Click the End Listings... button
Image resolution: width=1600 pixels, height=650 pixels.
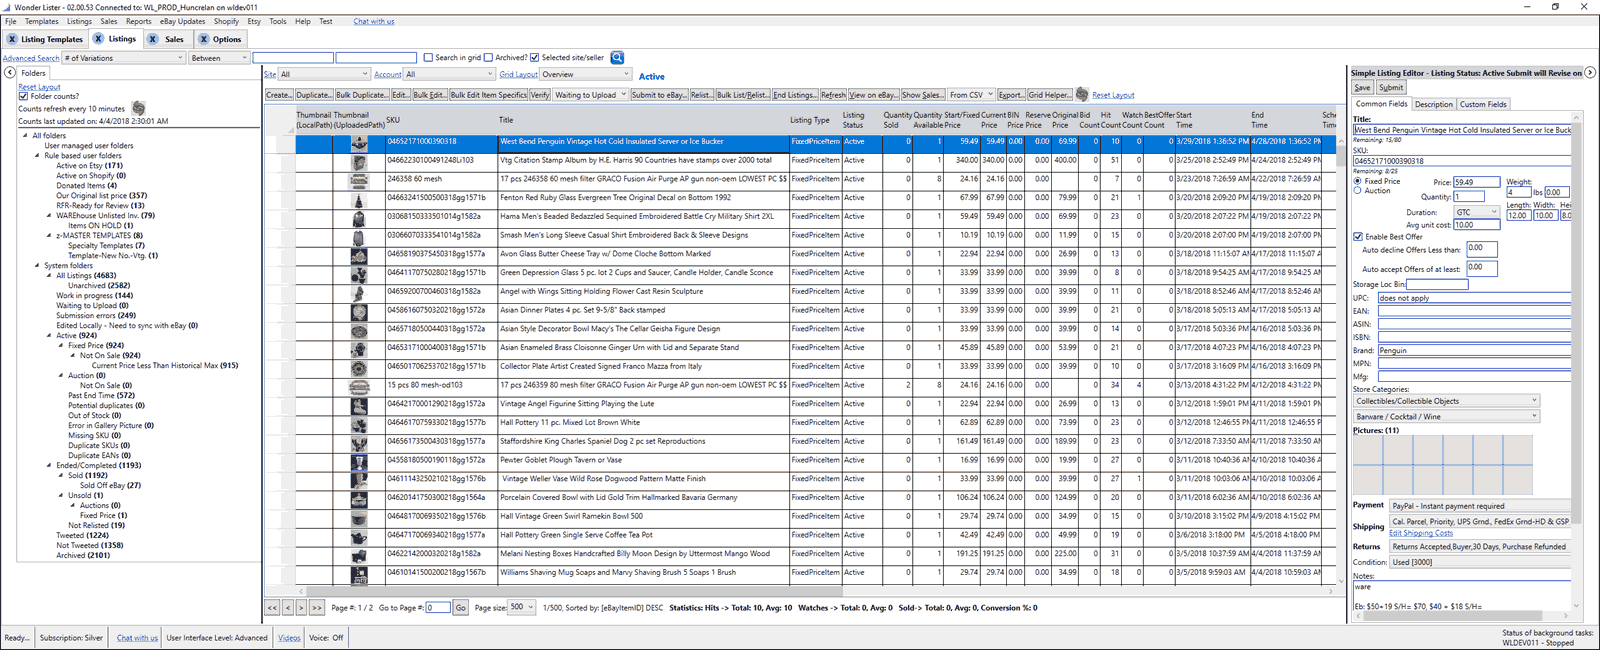pyautogui.click(x=794, y=95)
